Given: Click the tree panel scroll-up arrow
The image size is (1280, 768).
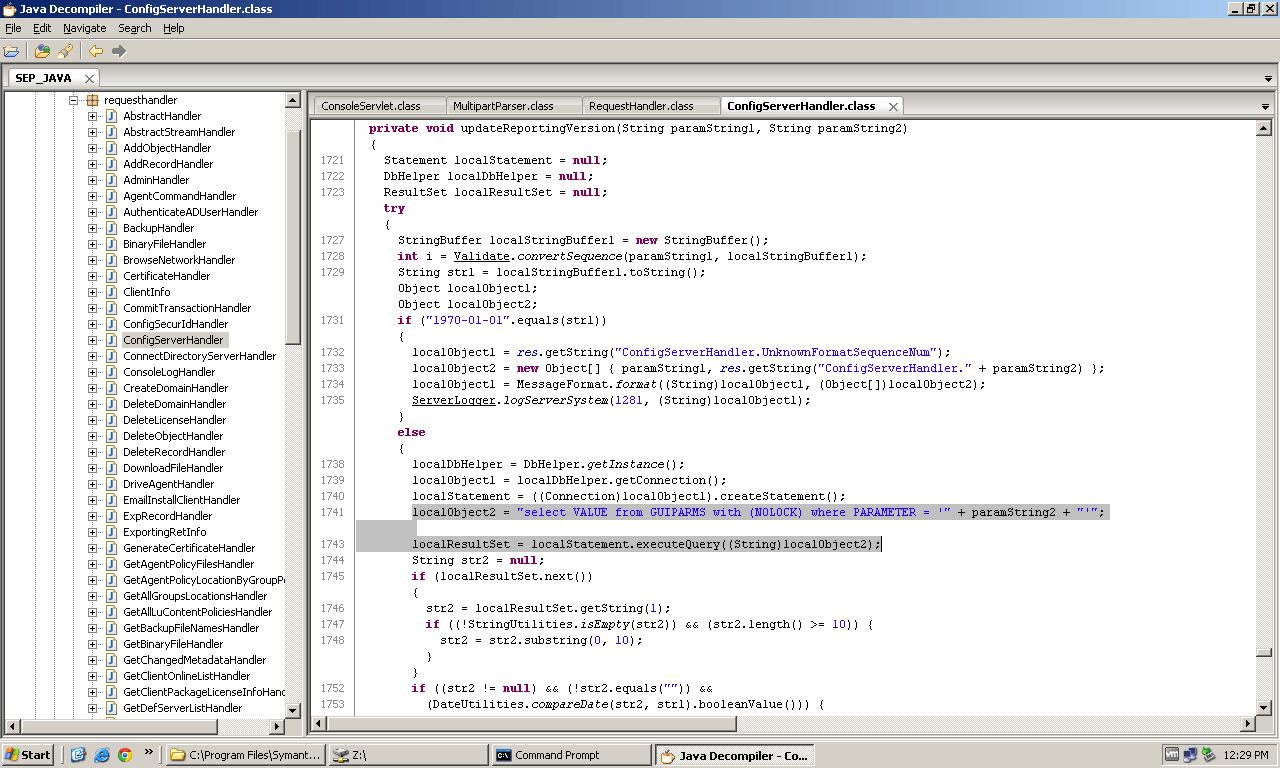Looking at the screenshot, I should point(293,100).
